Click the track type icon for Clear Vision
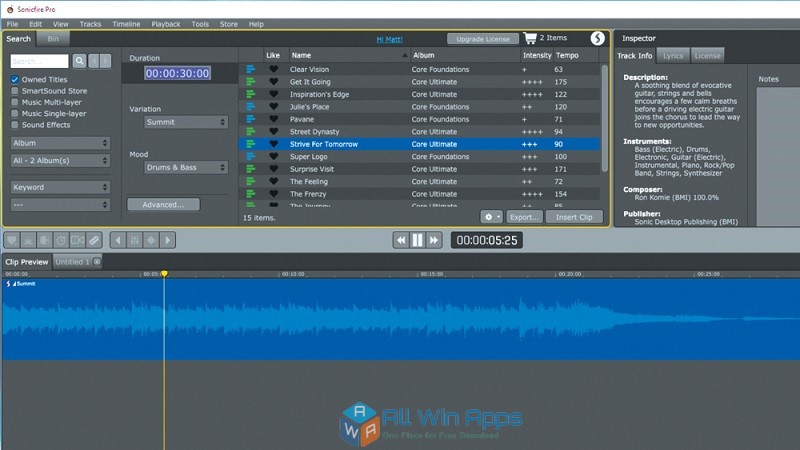 251,69
